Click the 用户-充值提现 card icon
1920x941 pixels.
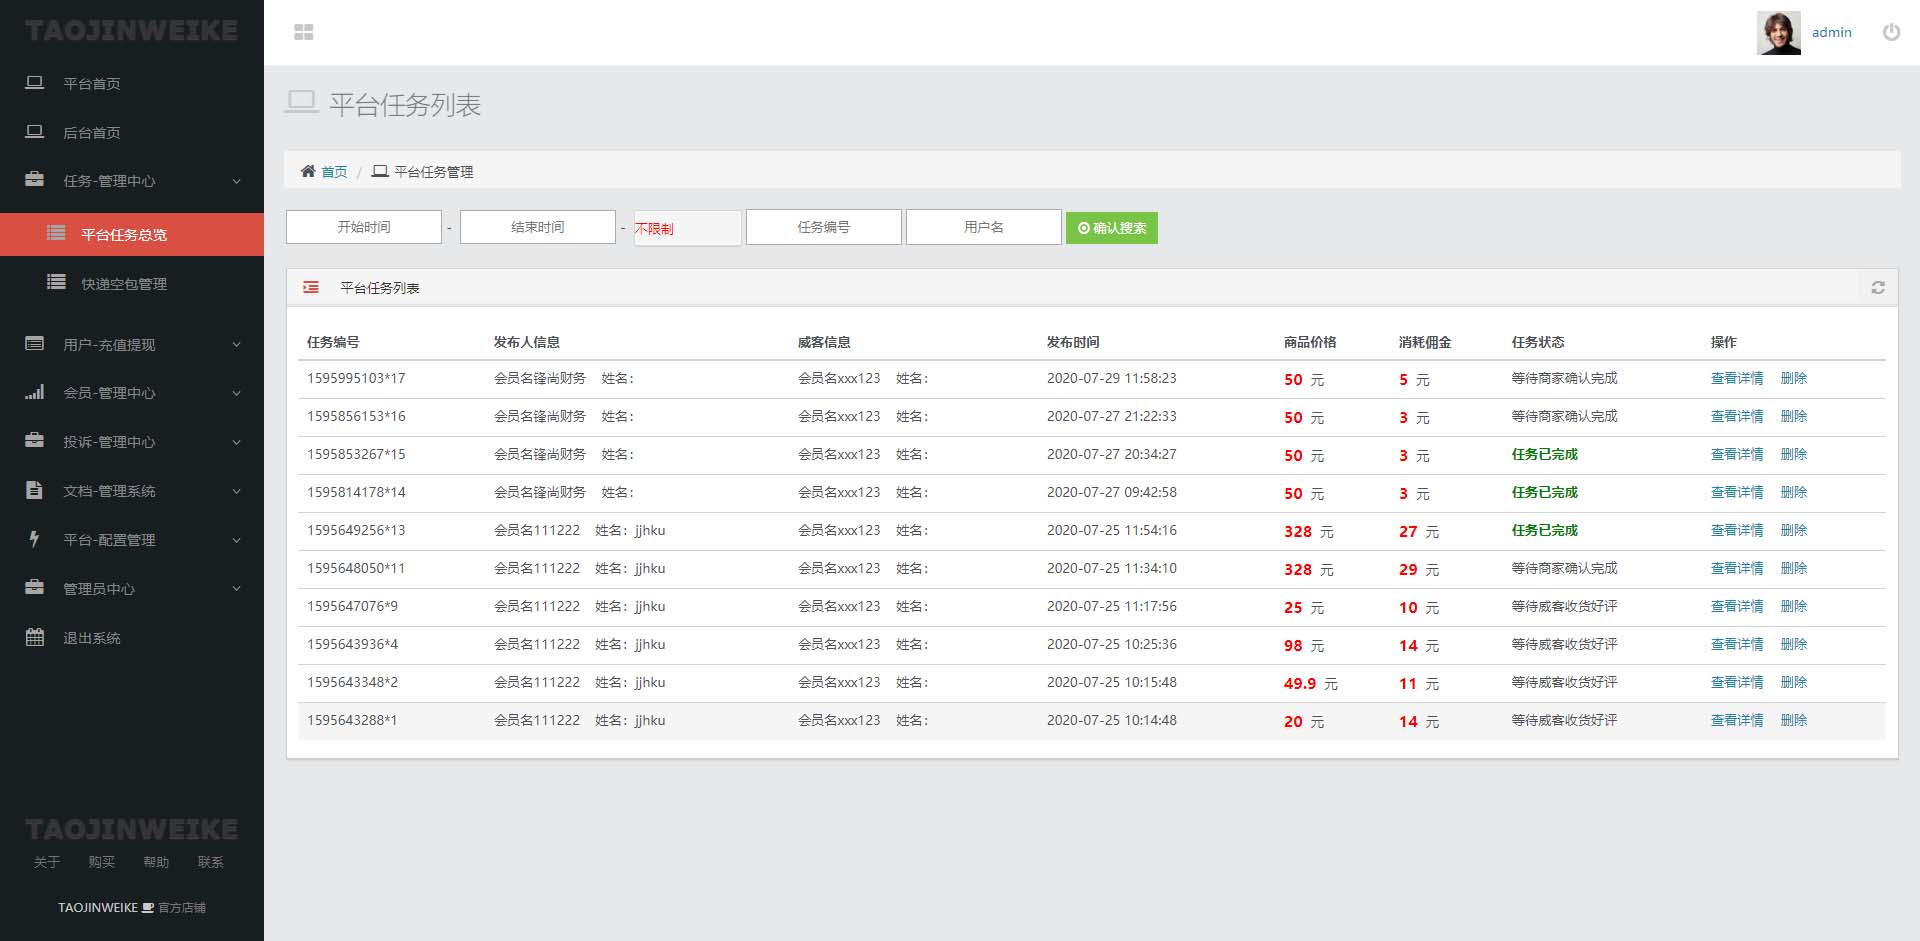pyautogui.click(x=34, y=344)
